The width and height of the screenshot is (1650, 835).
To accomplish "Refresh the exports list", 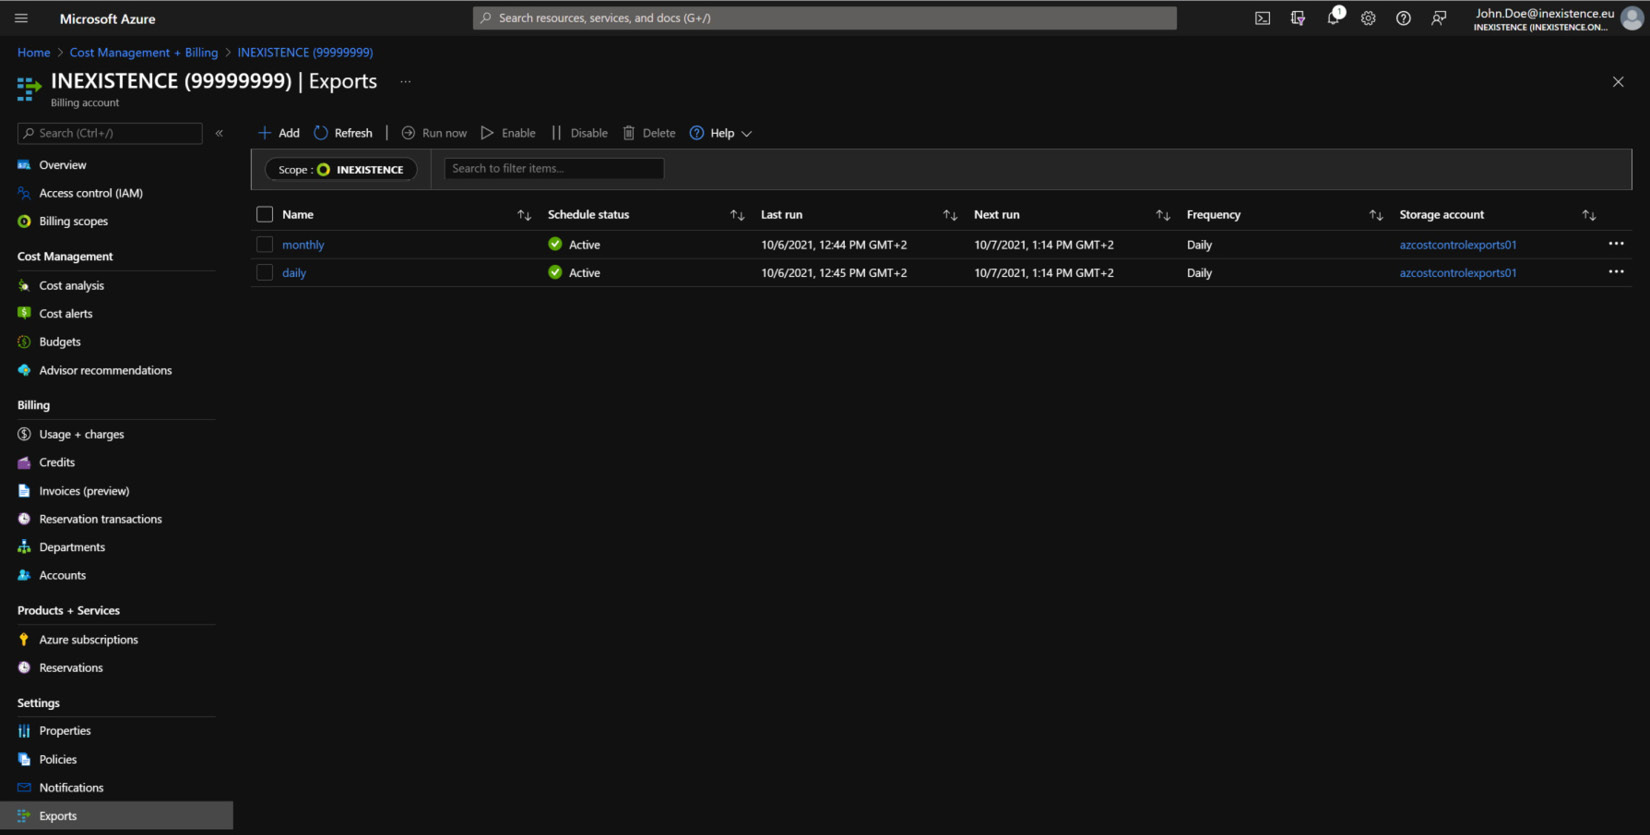I will pyautogui.click(x=343, y=133).
